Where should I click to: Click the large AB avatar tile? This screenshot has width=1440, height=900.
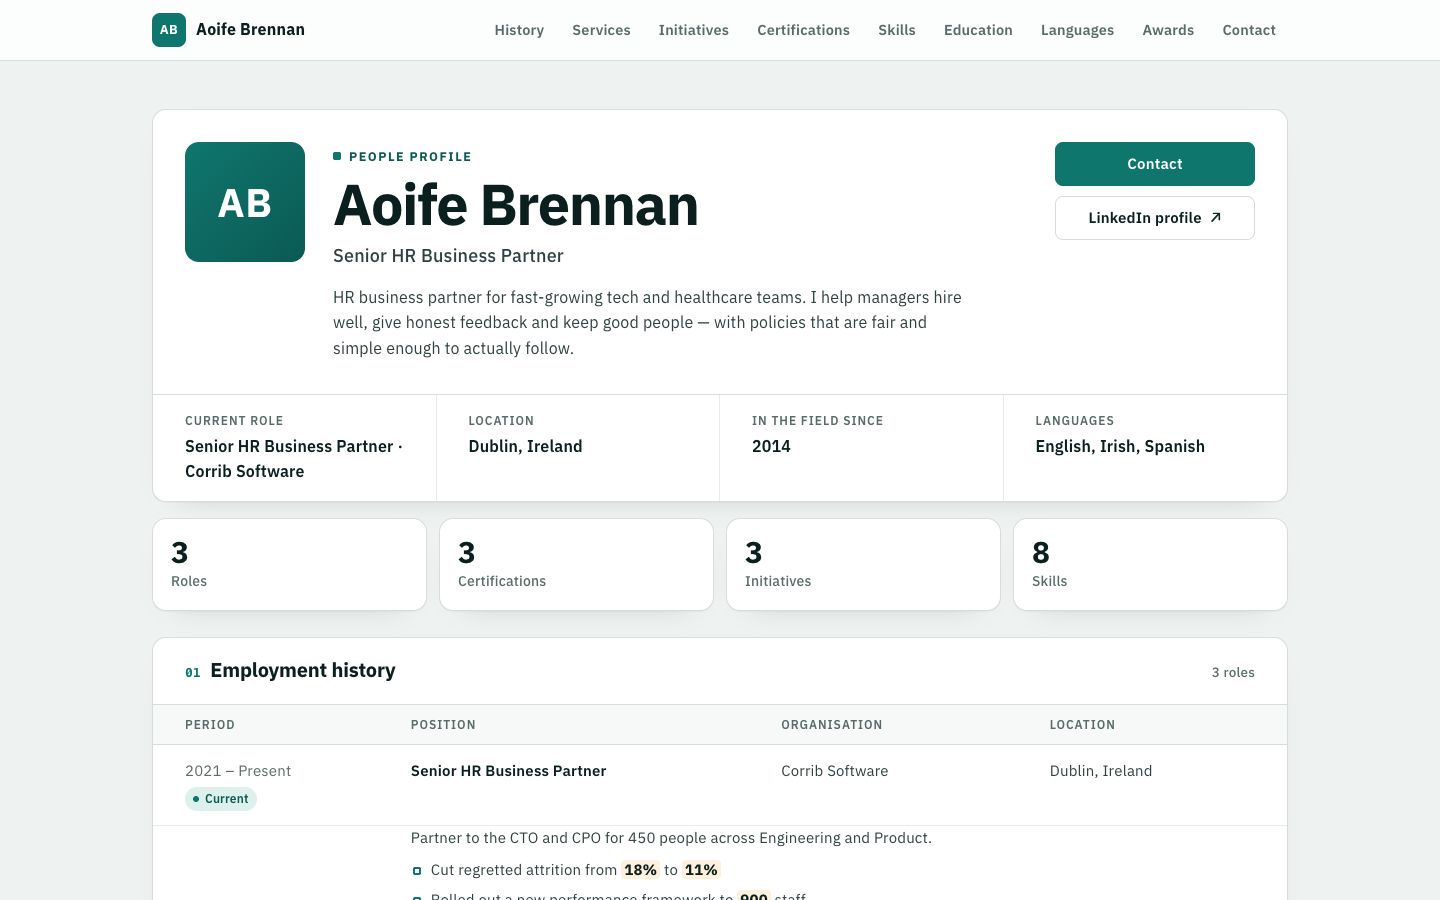point(245,202)
